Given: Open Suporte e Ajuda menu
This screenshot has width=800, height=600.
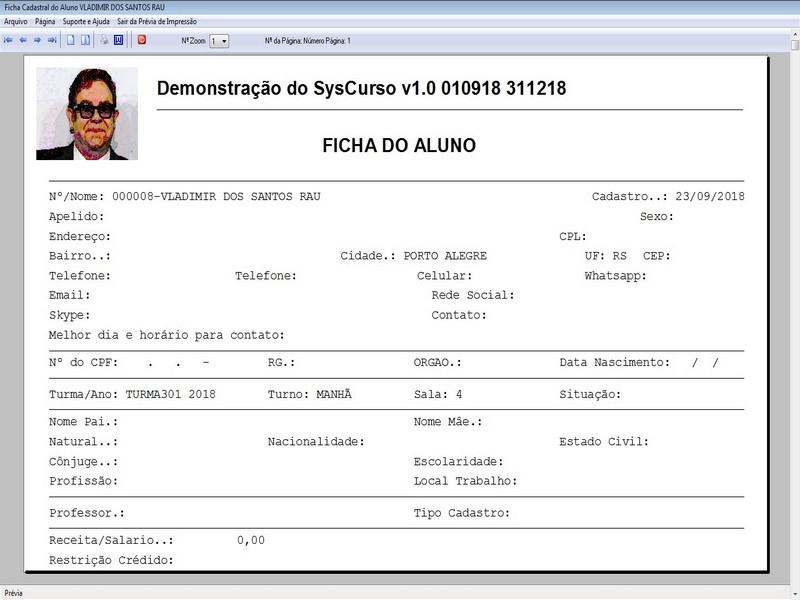Looking at the screenshot, I should point(86,21).
